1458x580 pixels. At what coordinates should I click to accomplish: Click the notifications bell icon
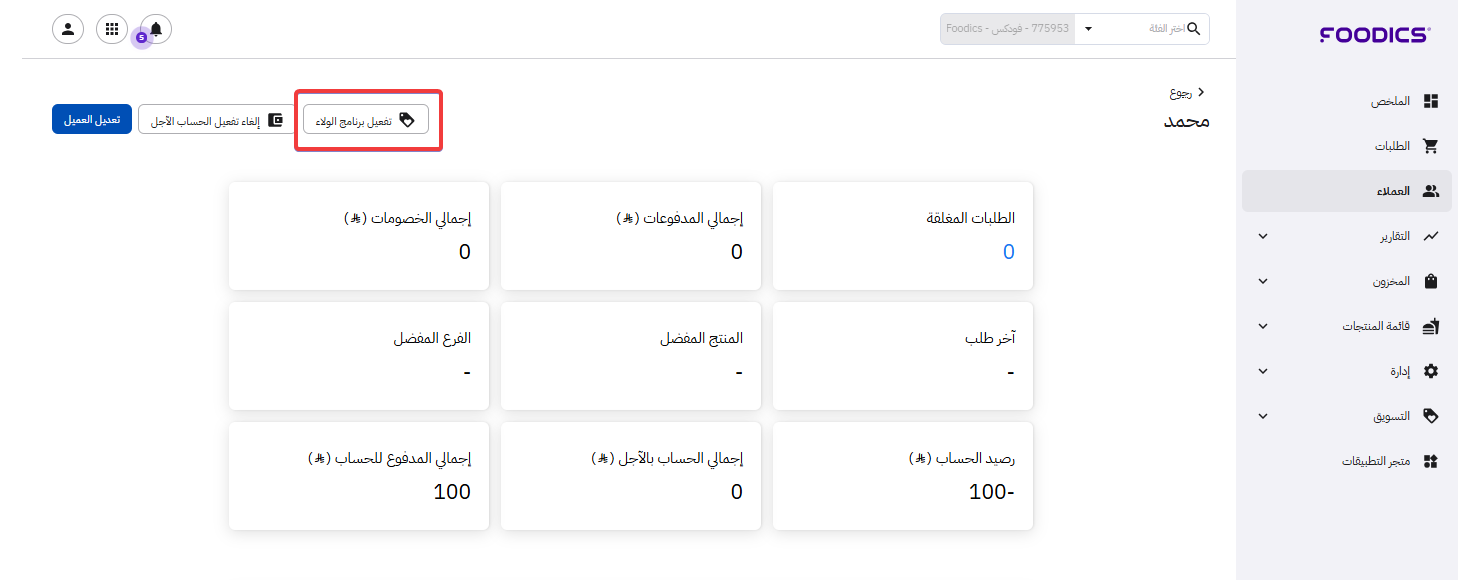(x=156, y=29)
